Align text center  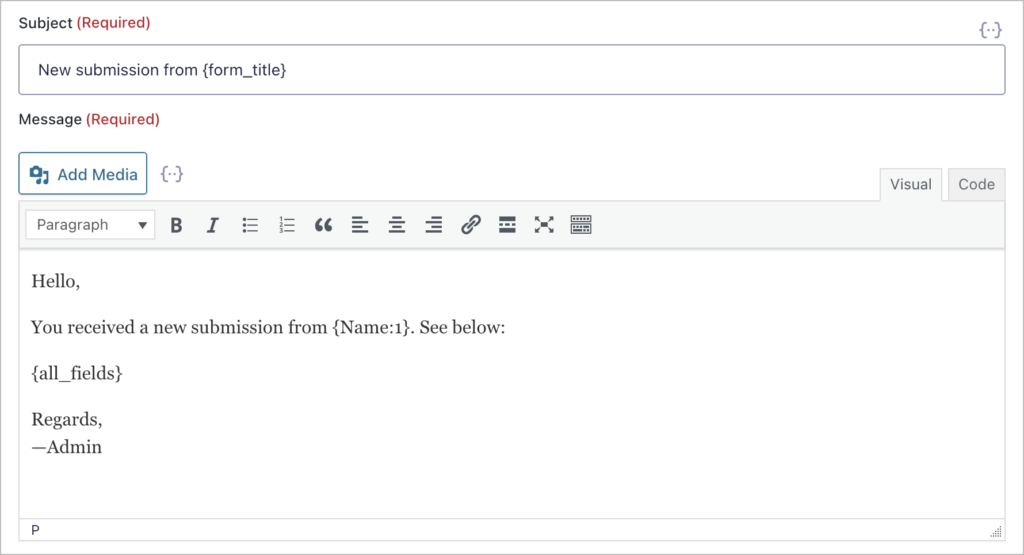click(396, 225)
